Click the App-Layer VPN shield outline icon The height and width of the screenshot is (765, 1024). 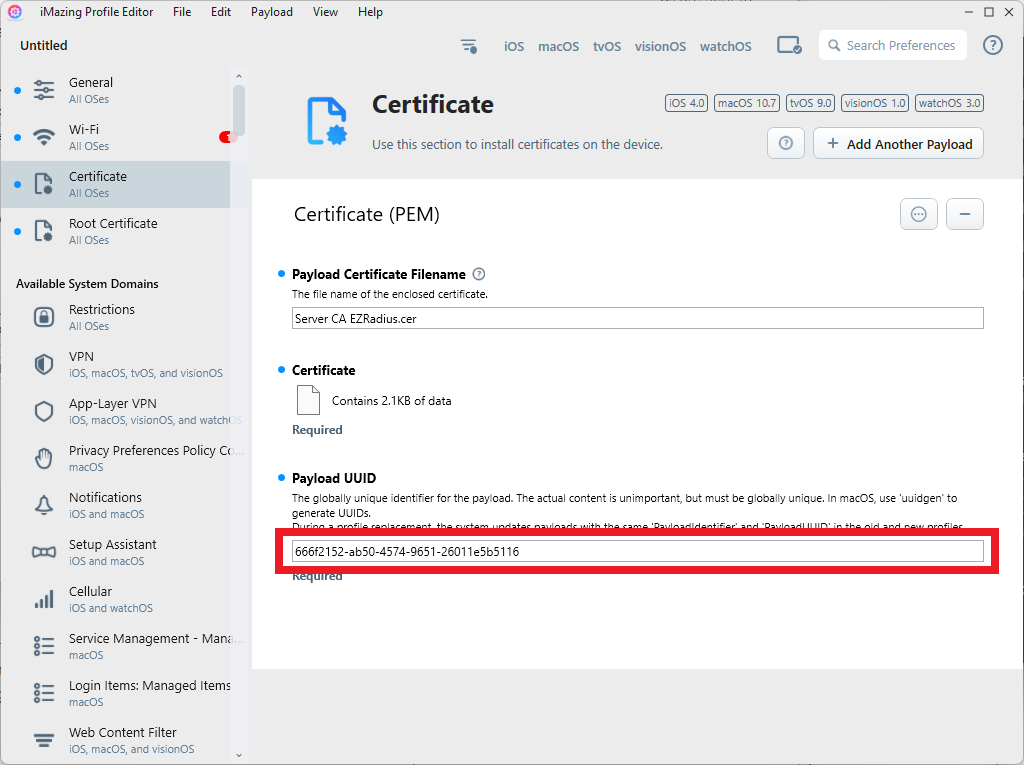point(44,412)
